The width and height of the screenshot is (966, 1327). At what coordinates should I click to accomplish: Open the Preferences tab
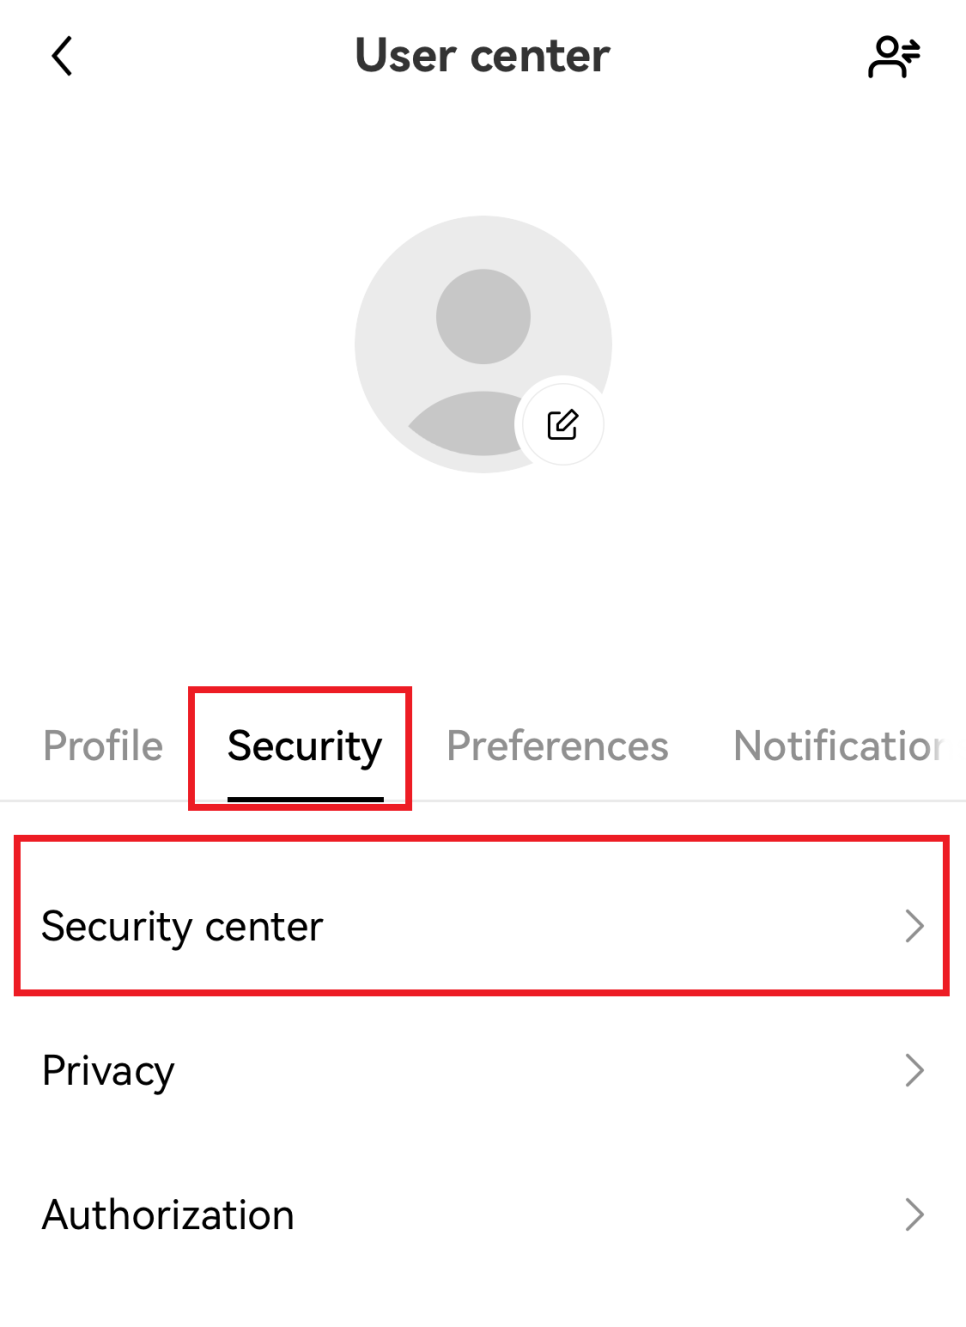click(x=557, y=746)
